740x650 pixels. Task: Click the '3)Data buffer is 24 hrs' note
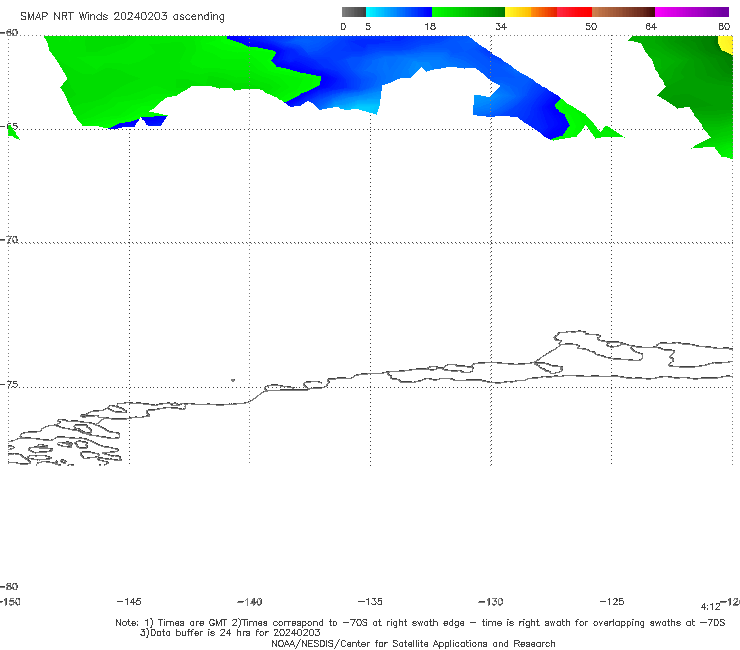(230, 633)
